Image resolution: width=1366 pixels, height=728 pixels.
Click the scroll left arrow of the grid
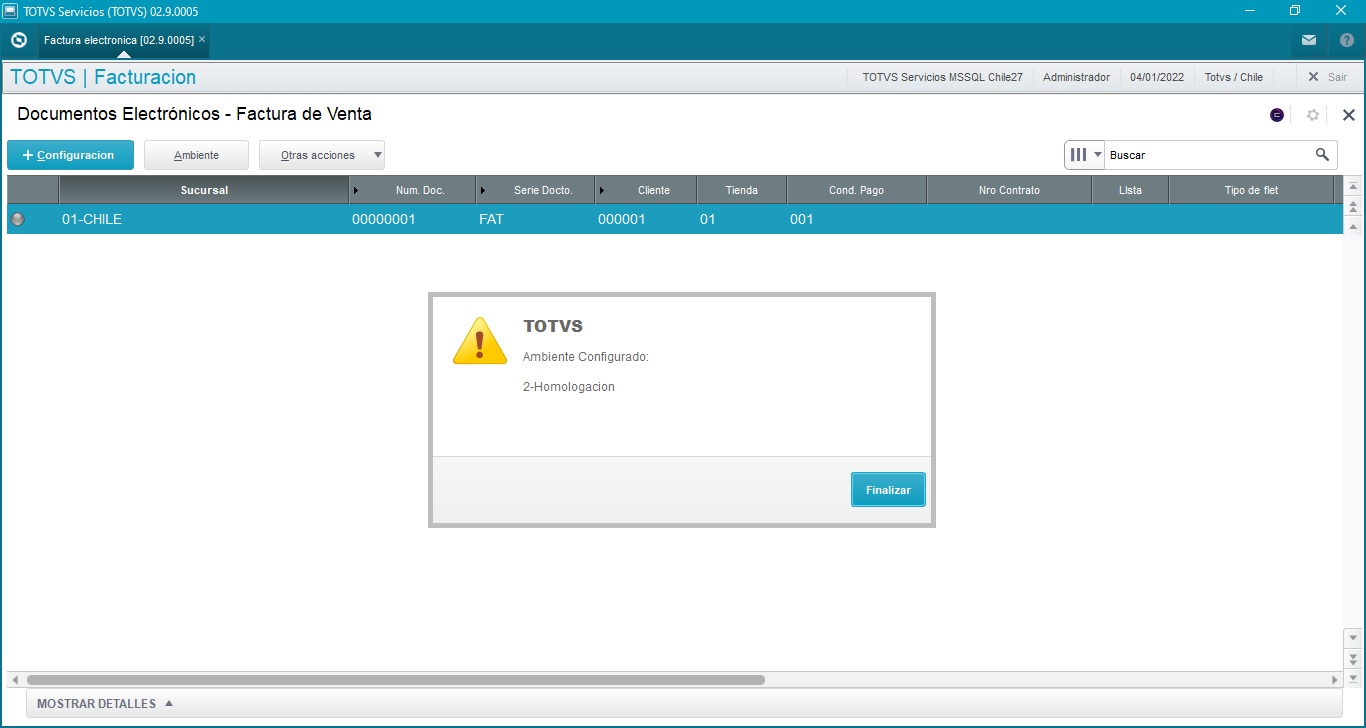[x=14, y=680]
